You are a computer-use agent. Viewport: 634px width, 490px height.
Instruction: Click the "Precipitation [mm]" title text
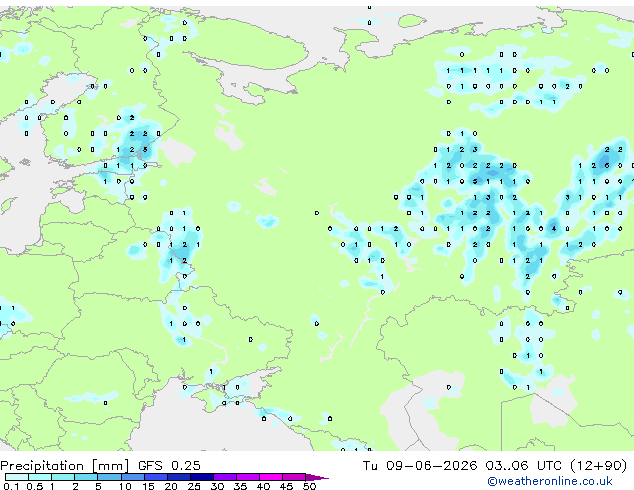point(64,466)
